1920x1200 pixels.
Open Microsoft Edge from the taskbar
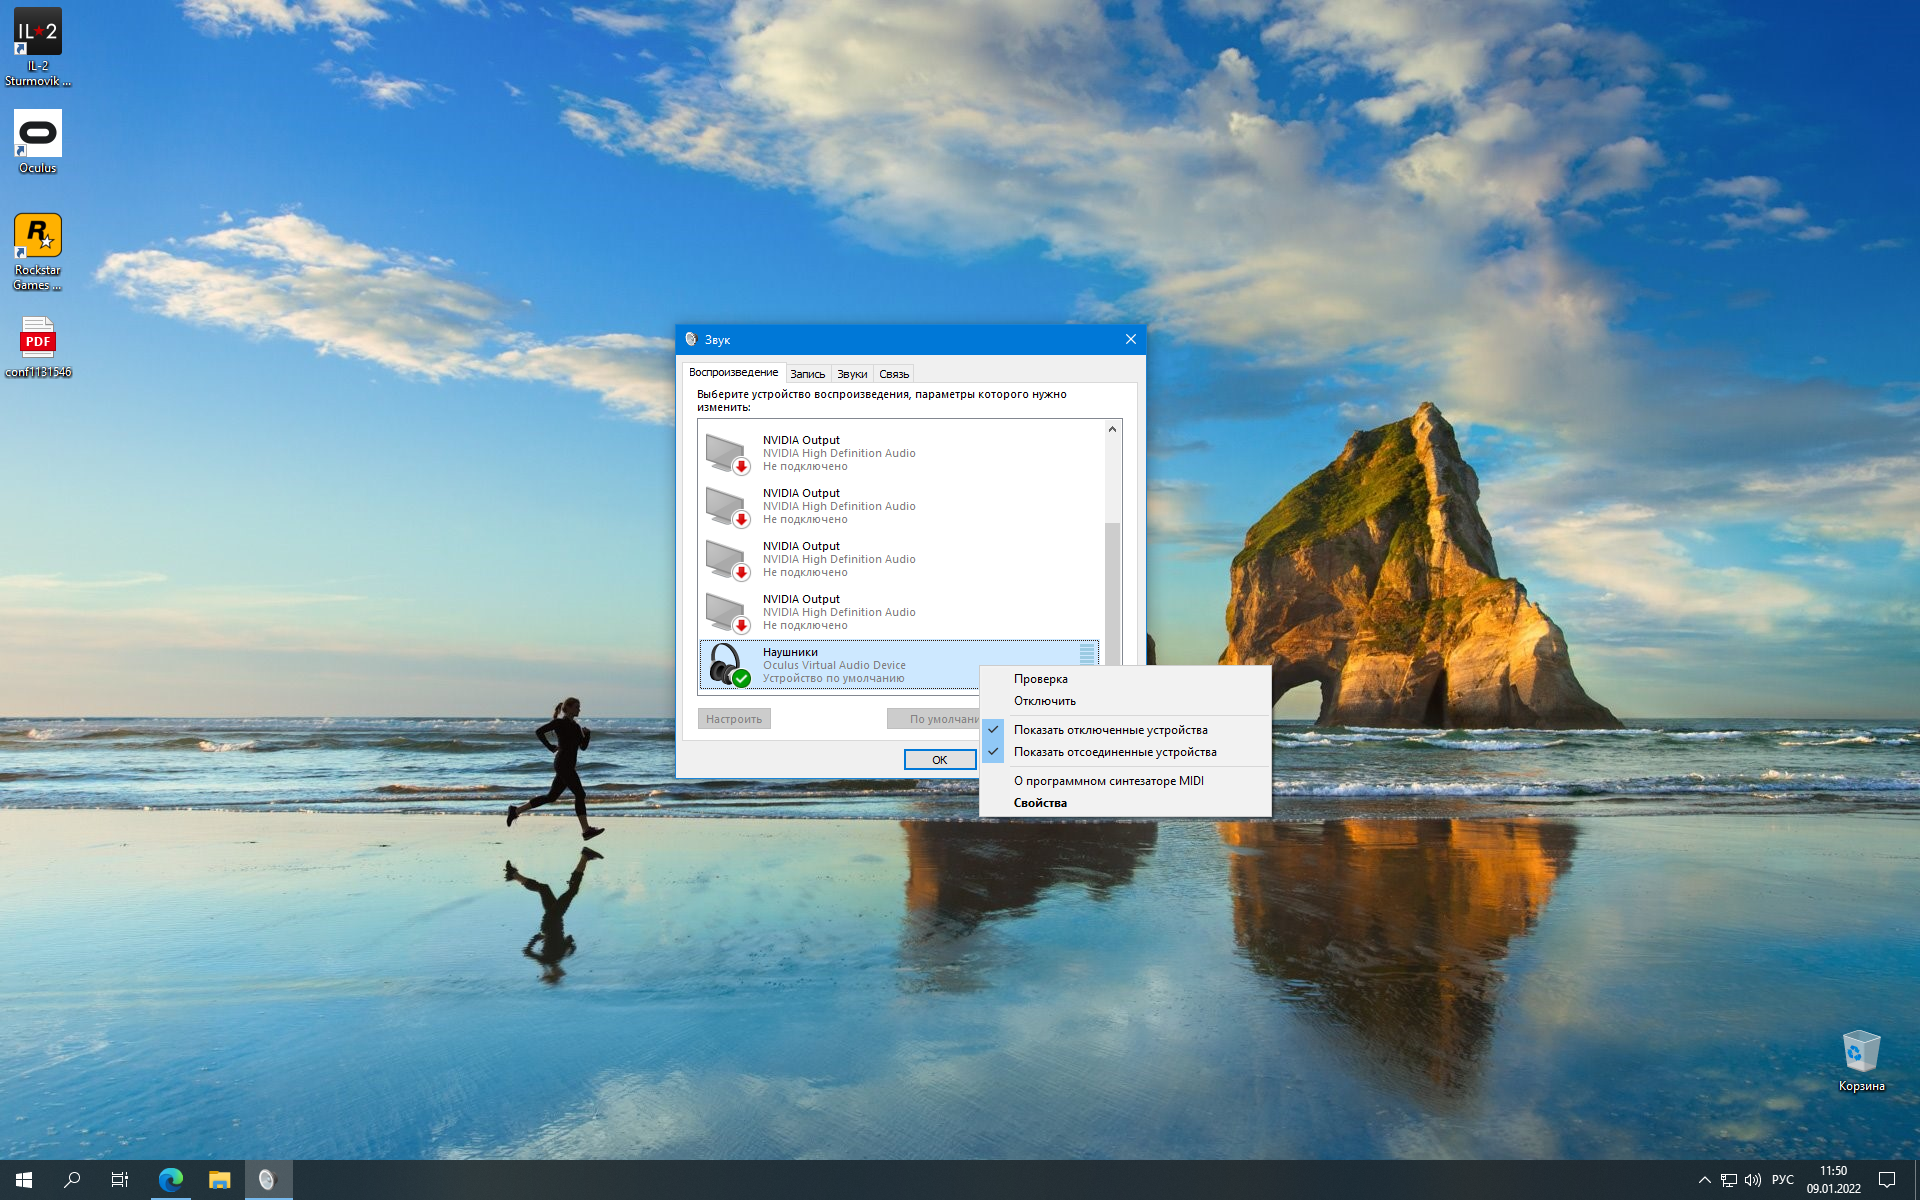point(171,1180)
